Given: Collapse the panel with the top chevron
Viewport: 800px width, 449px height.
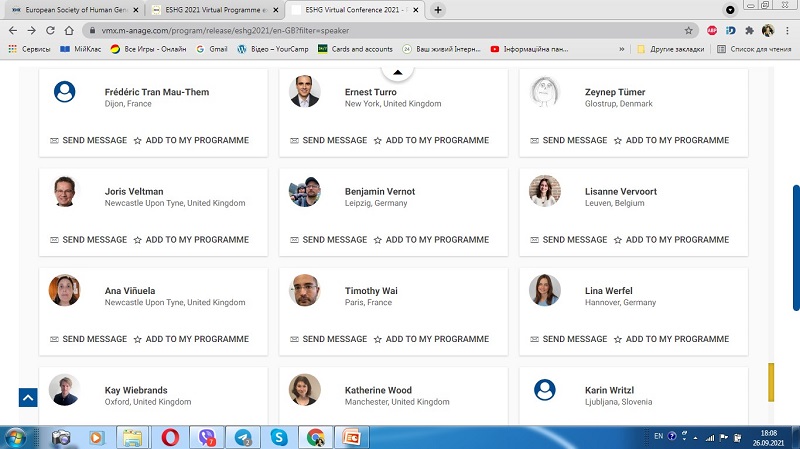Looking at the screenshot, I should point(397,73).
